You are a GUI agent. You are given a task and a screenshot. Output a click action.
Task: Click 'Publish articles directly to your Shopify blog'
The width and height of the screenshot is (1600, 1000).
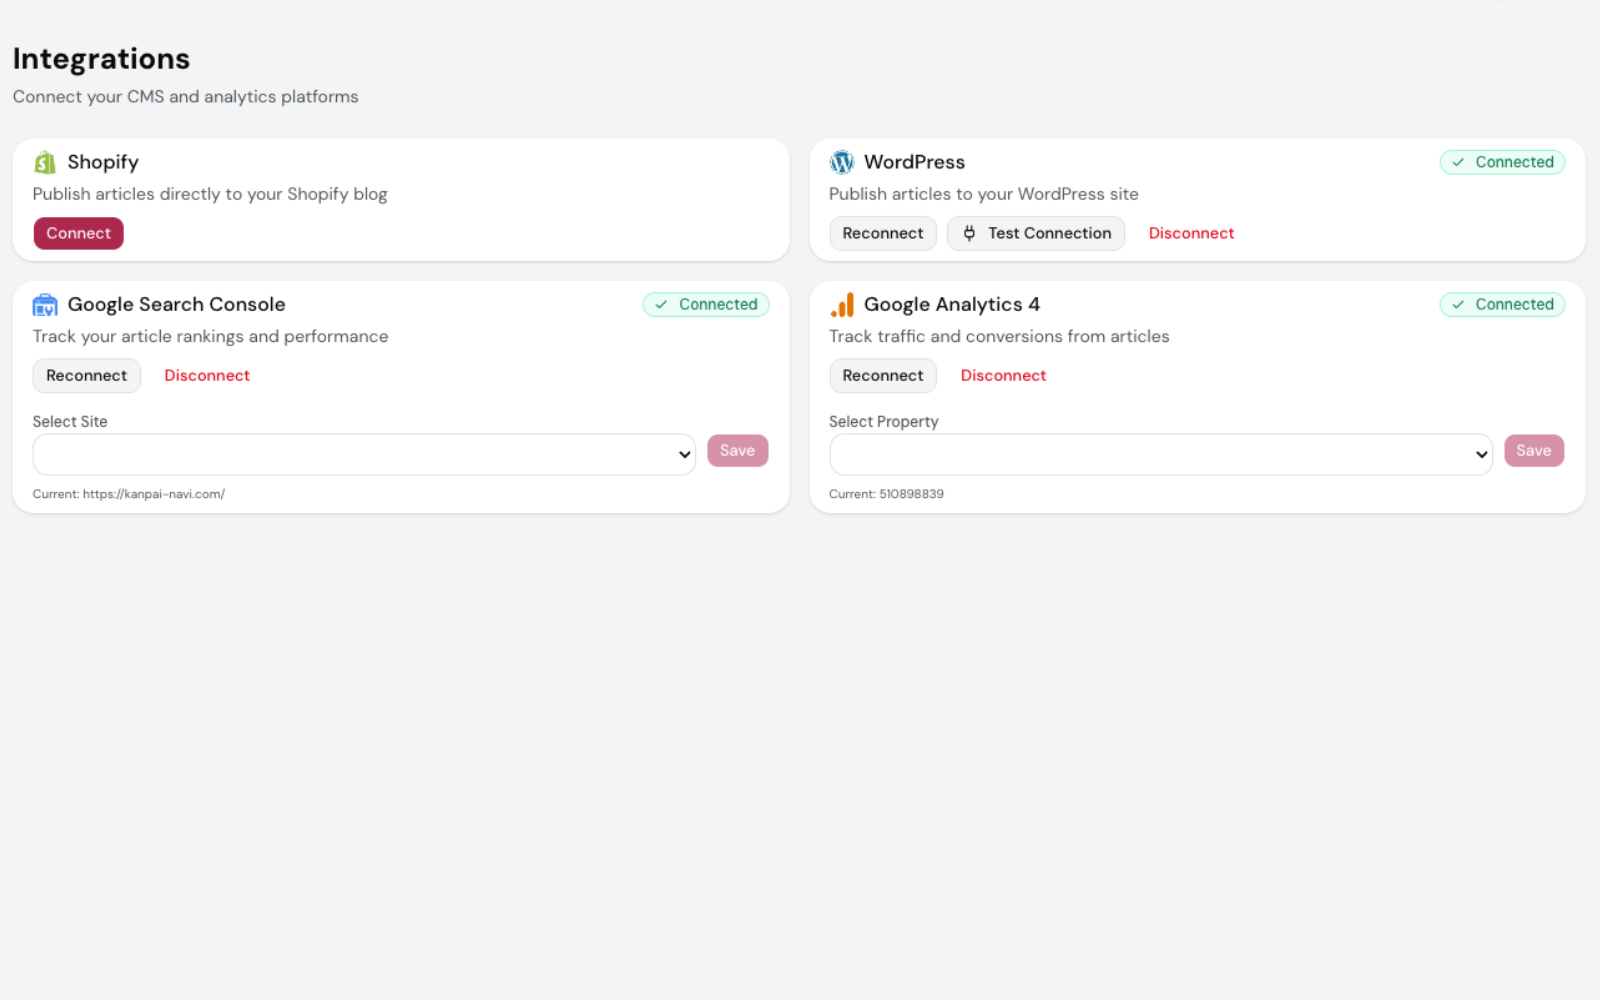click(x=210, y=194)
